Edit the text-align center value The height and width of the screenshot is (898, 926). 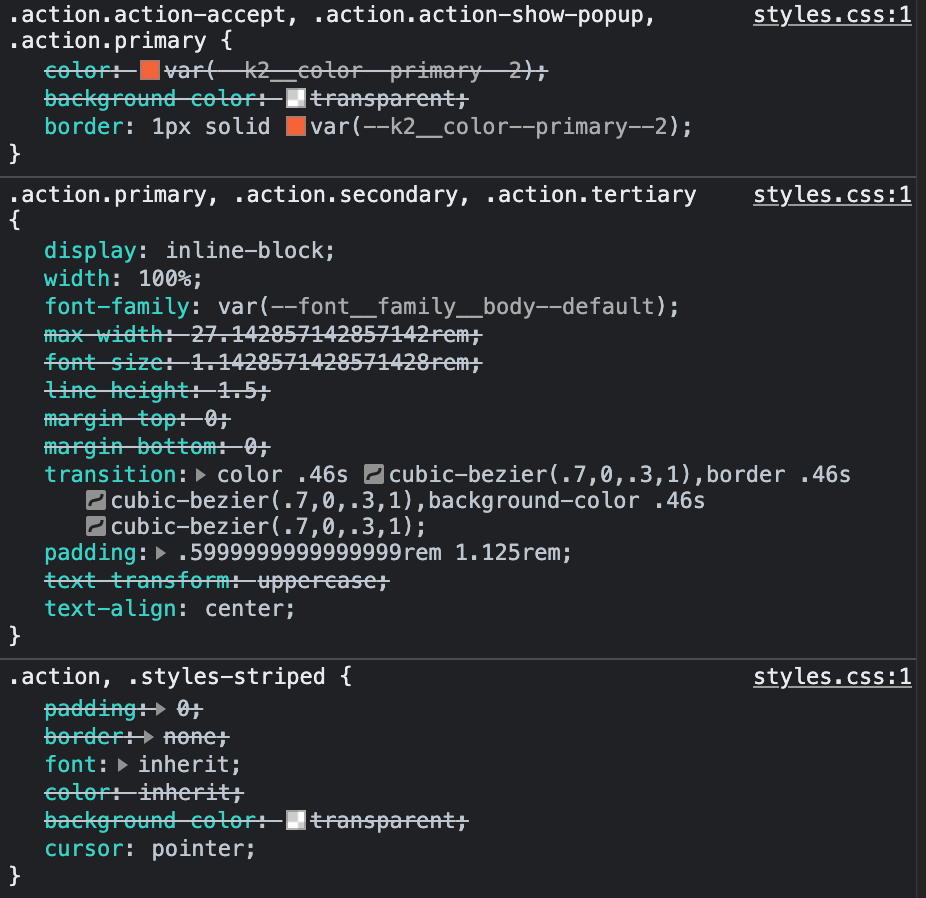point(250,608)
